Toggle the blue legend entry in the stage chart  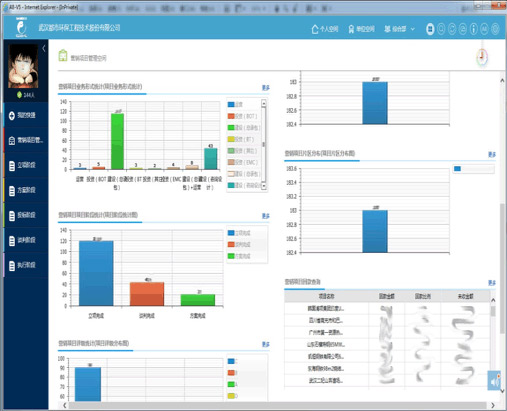239,233
